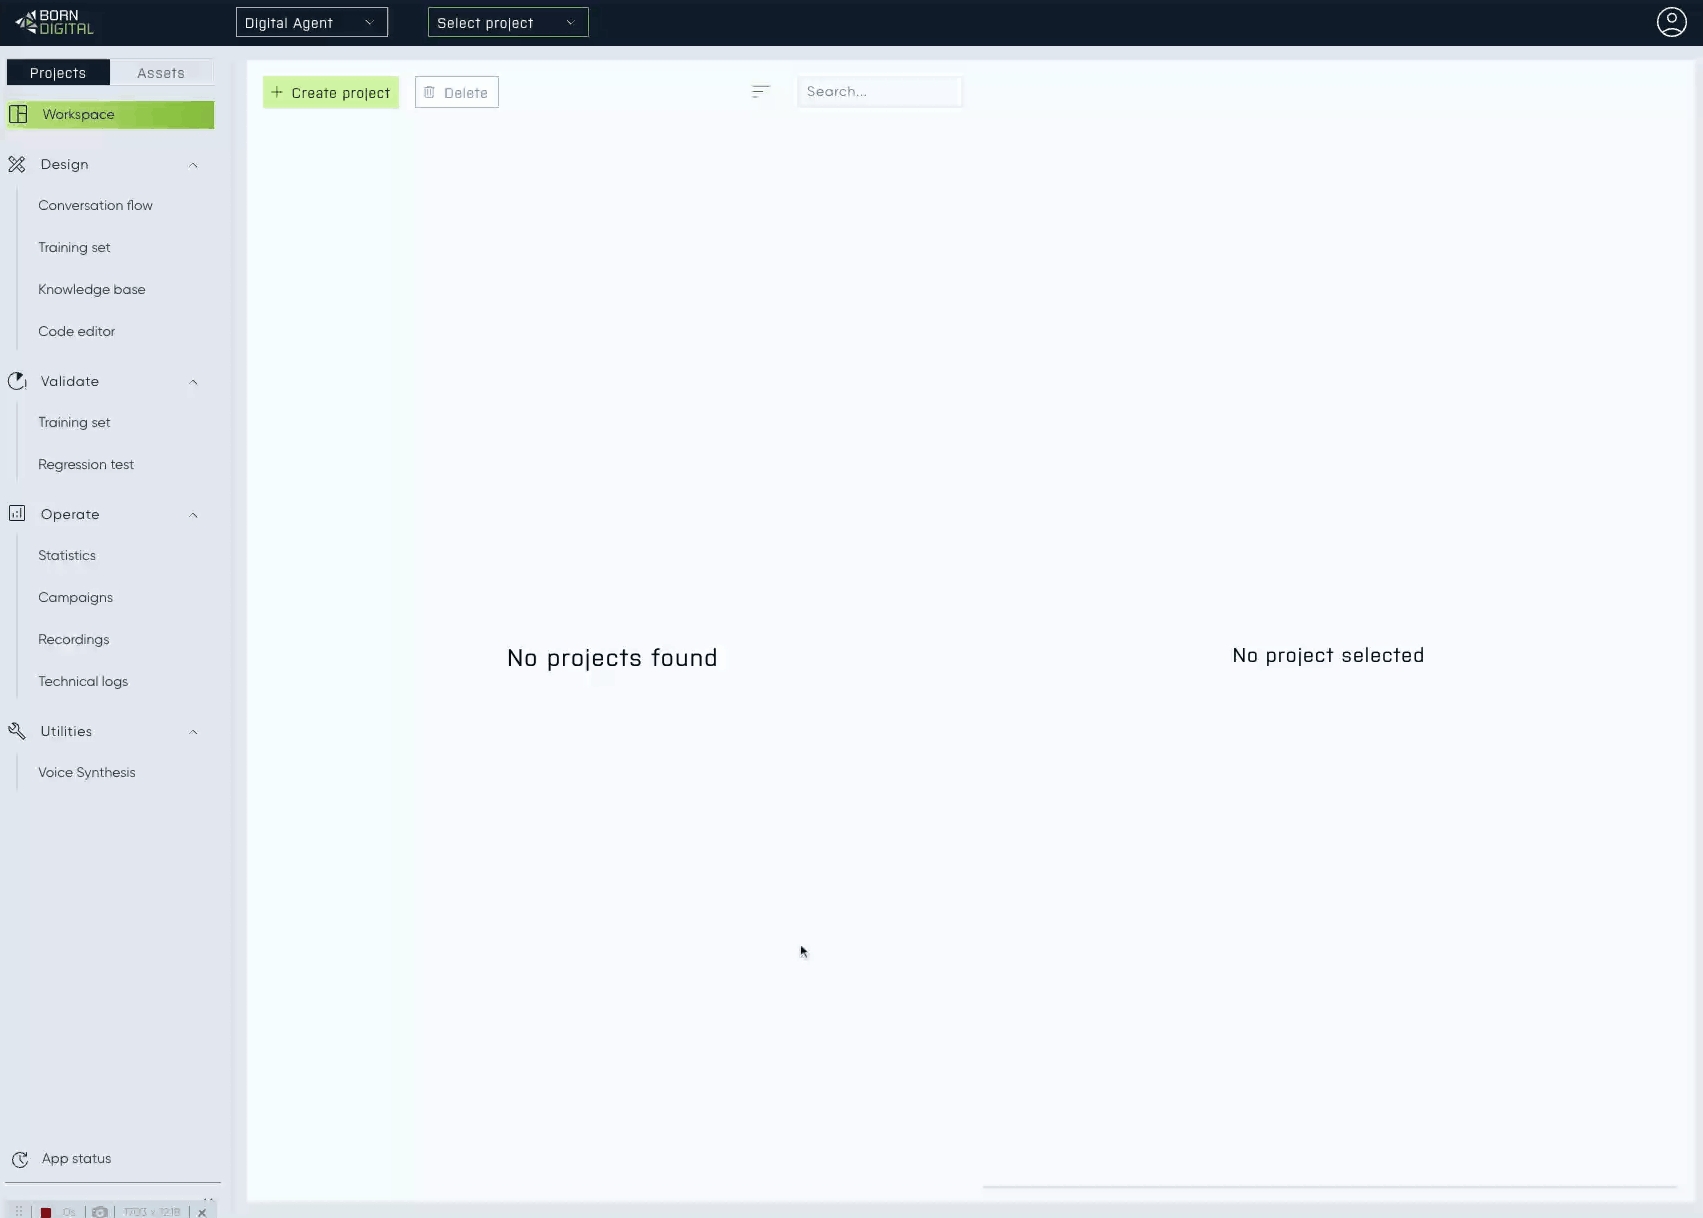Select the Projects tab
The image size is (1703, 1218).
point(58,73)
